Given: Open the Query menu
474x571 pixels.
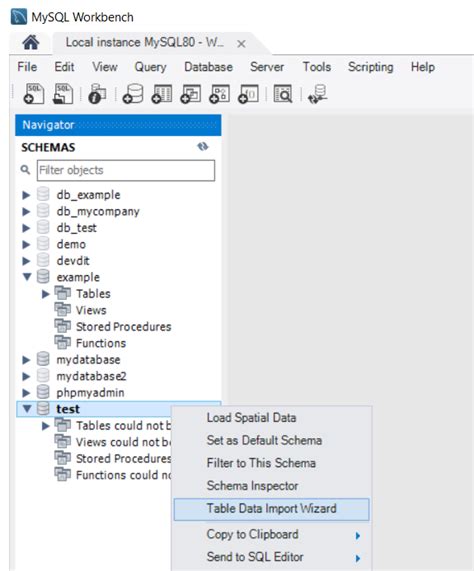Looking at the screenshot, I should pyautogui.click(x=150, y=67).
